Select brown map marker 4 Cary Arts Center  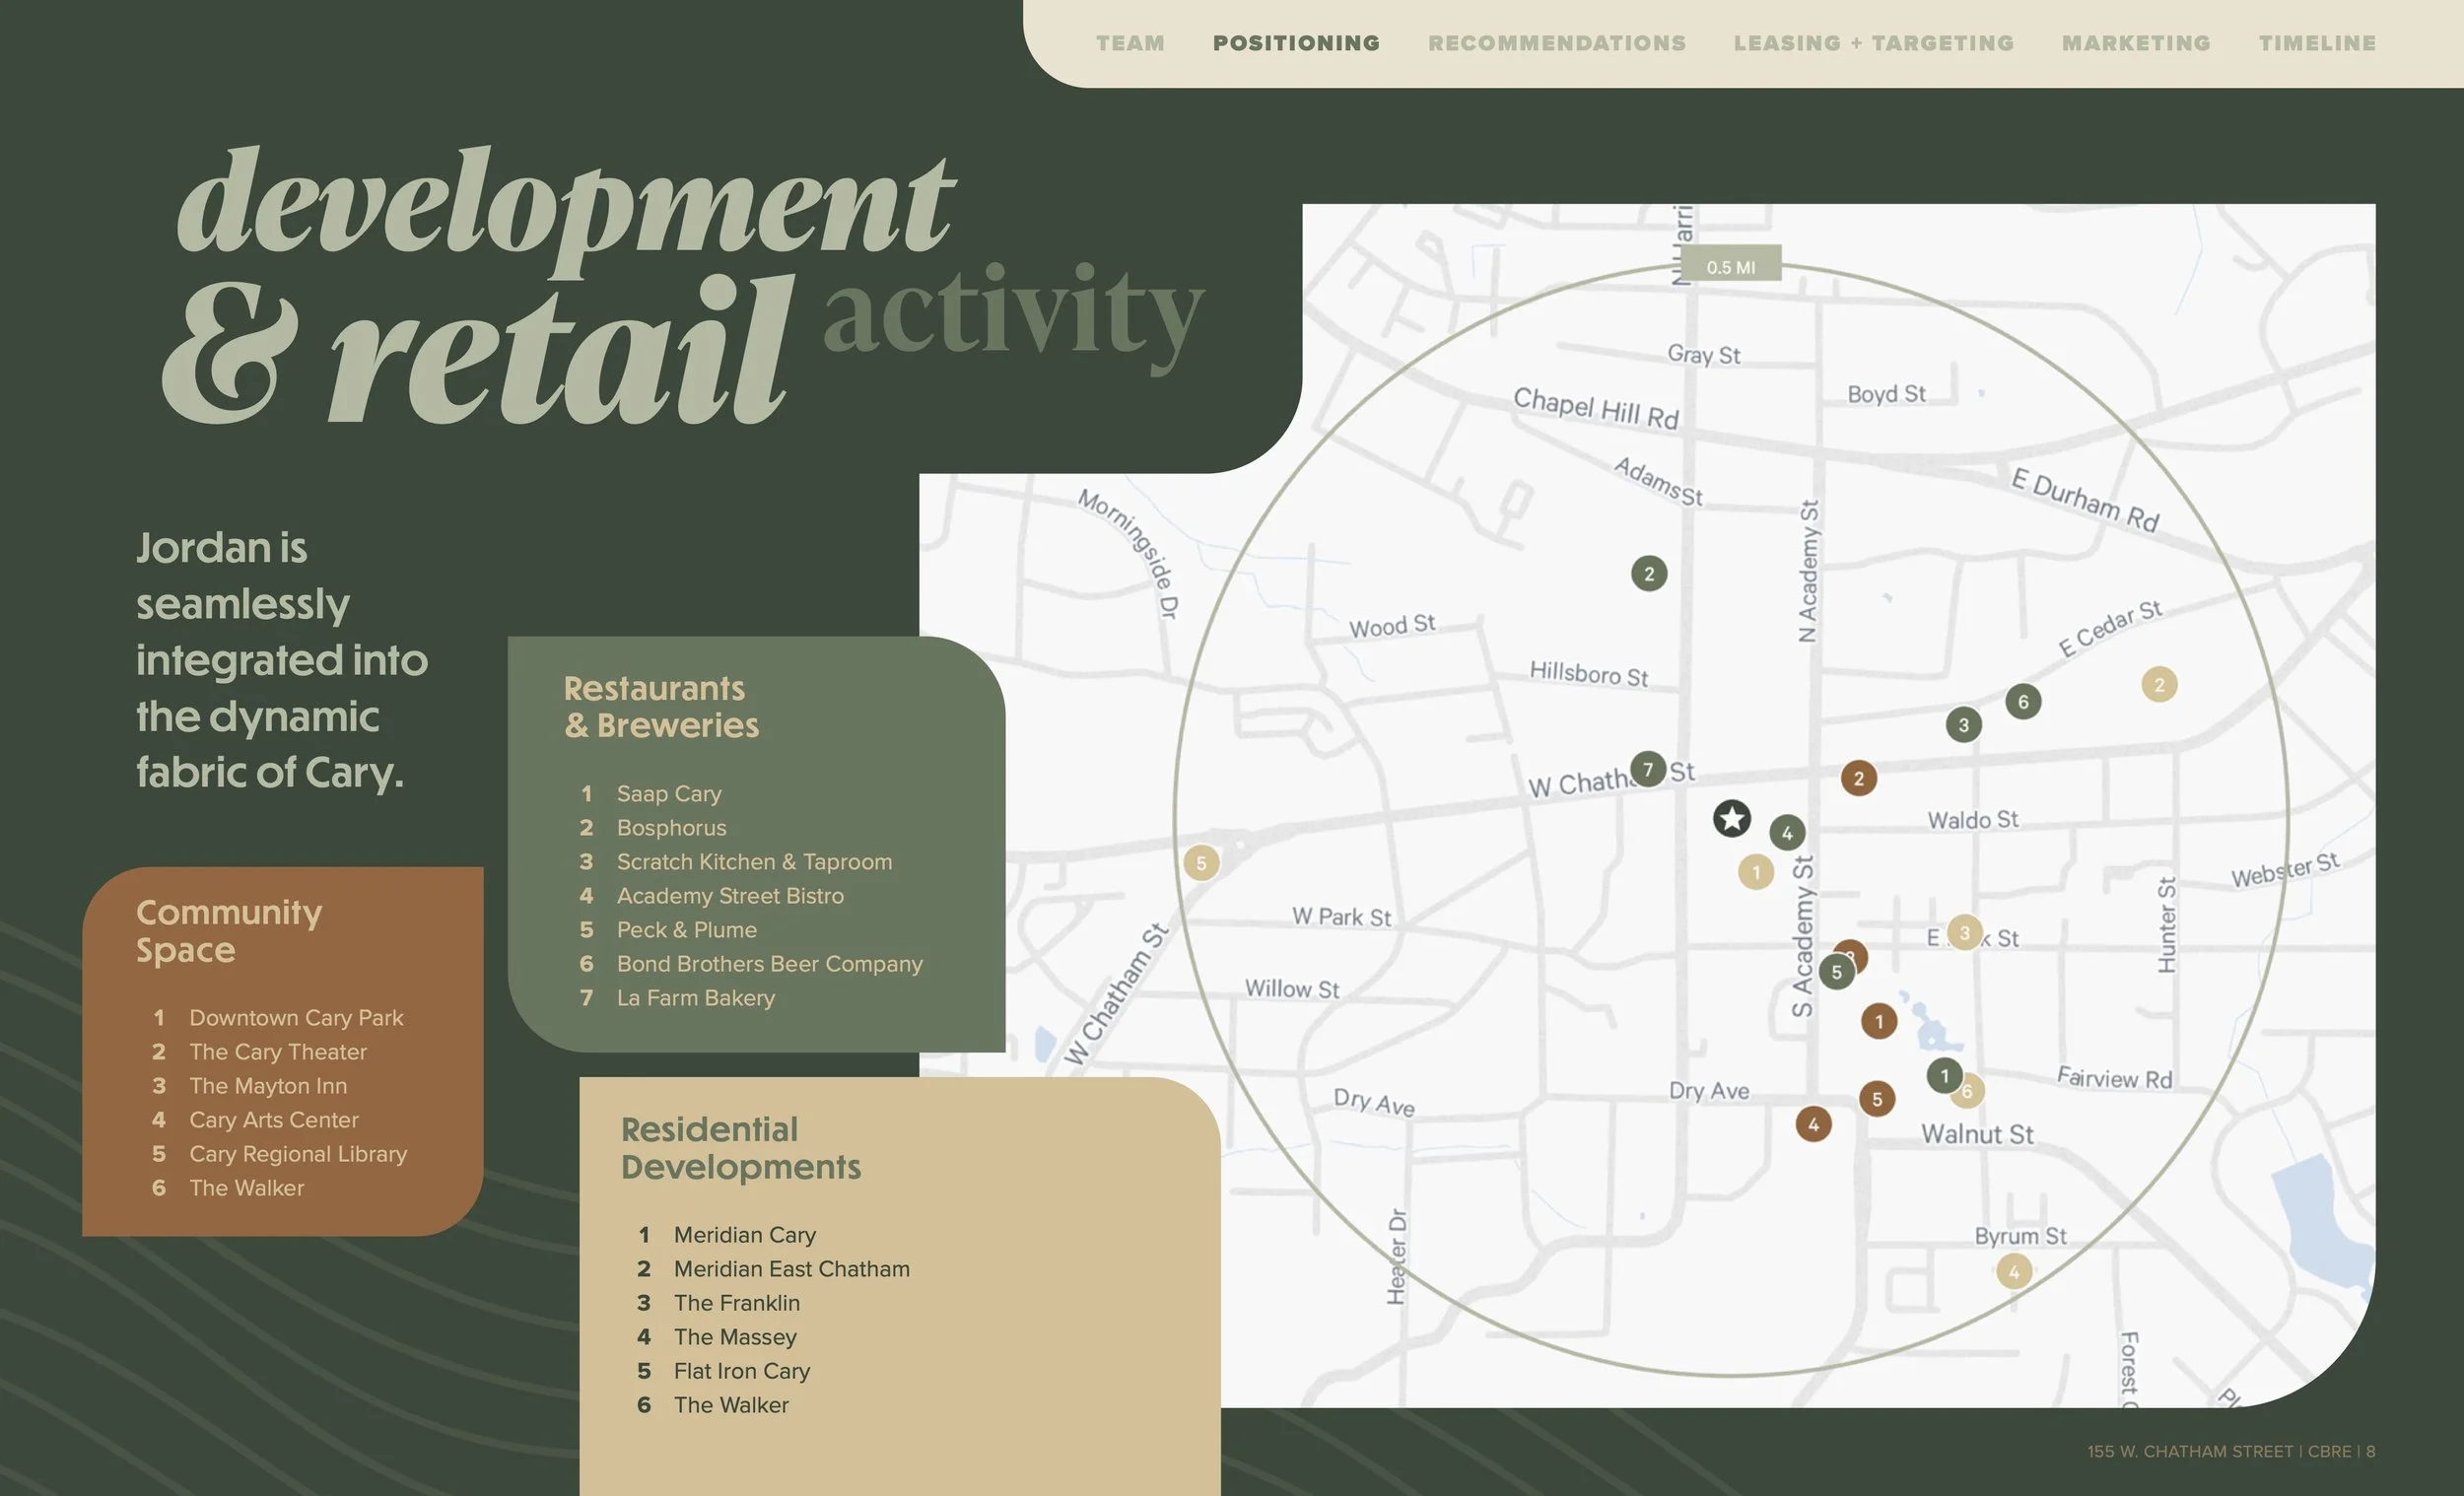pos(1813,1124)
